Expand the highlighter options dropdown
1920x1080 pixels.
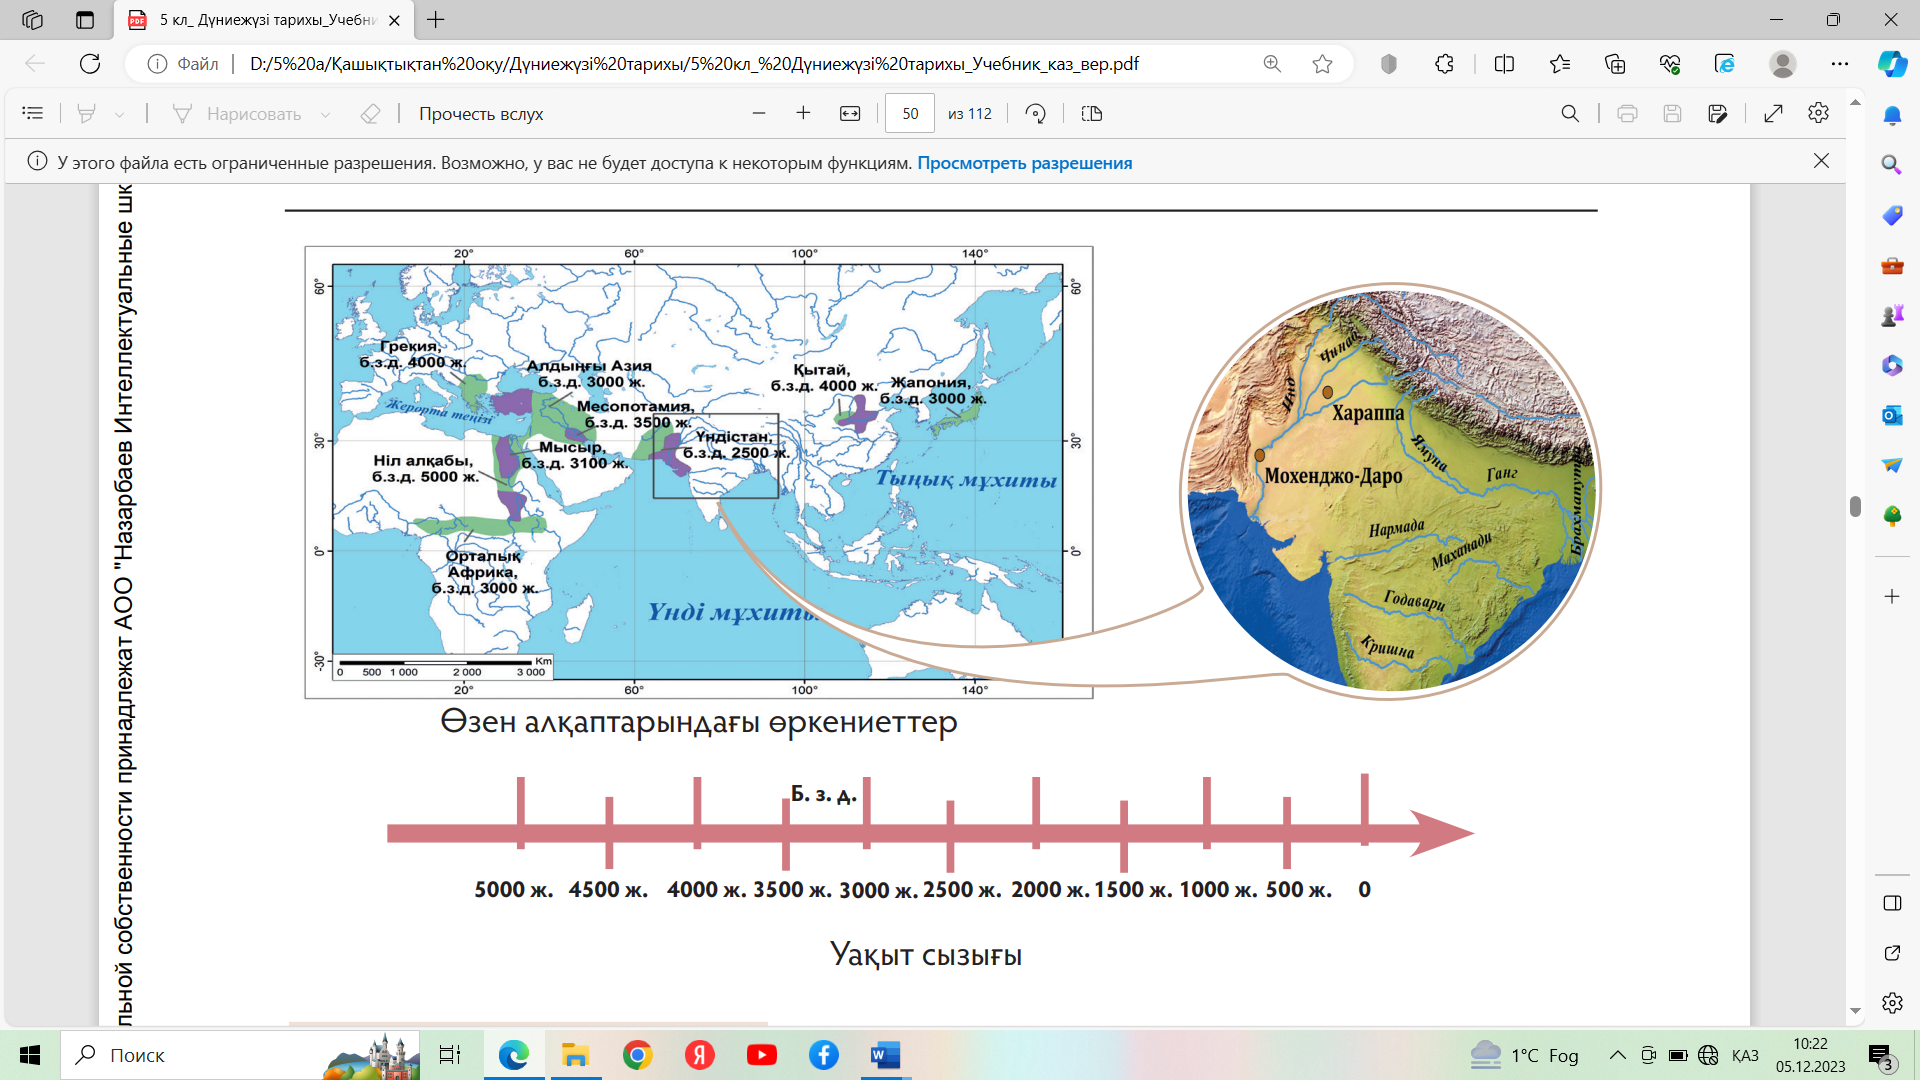120,115
